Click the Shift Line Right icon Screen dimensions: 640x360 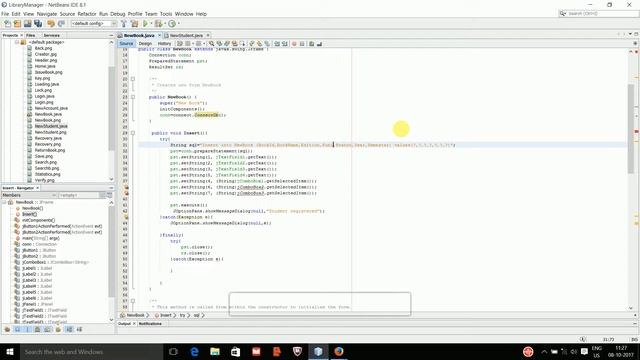[x=285, y=44]
